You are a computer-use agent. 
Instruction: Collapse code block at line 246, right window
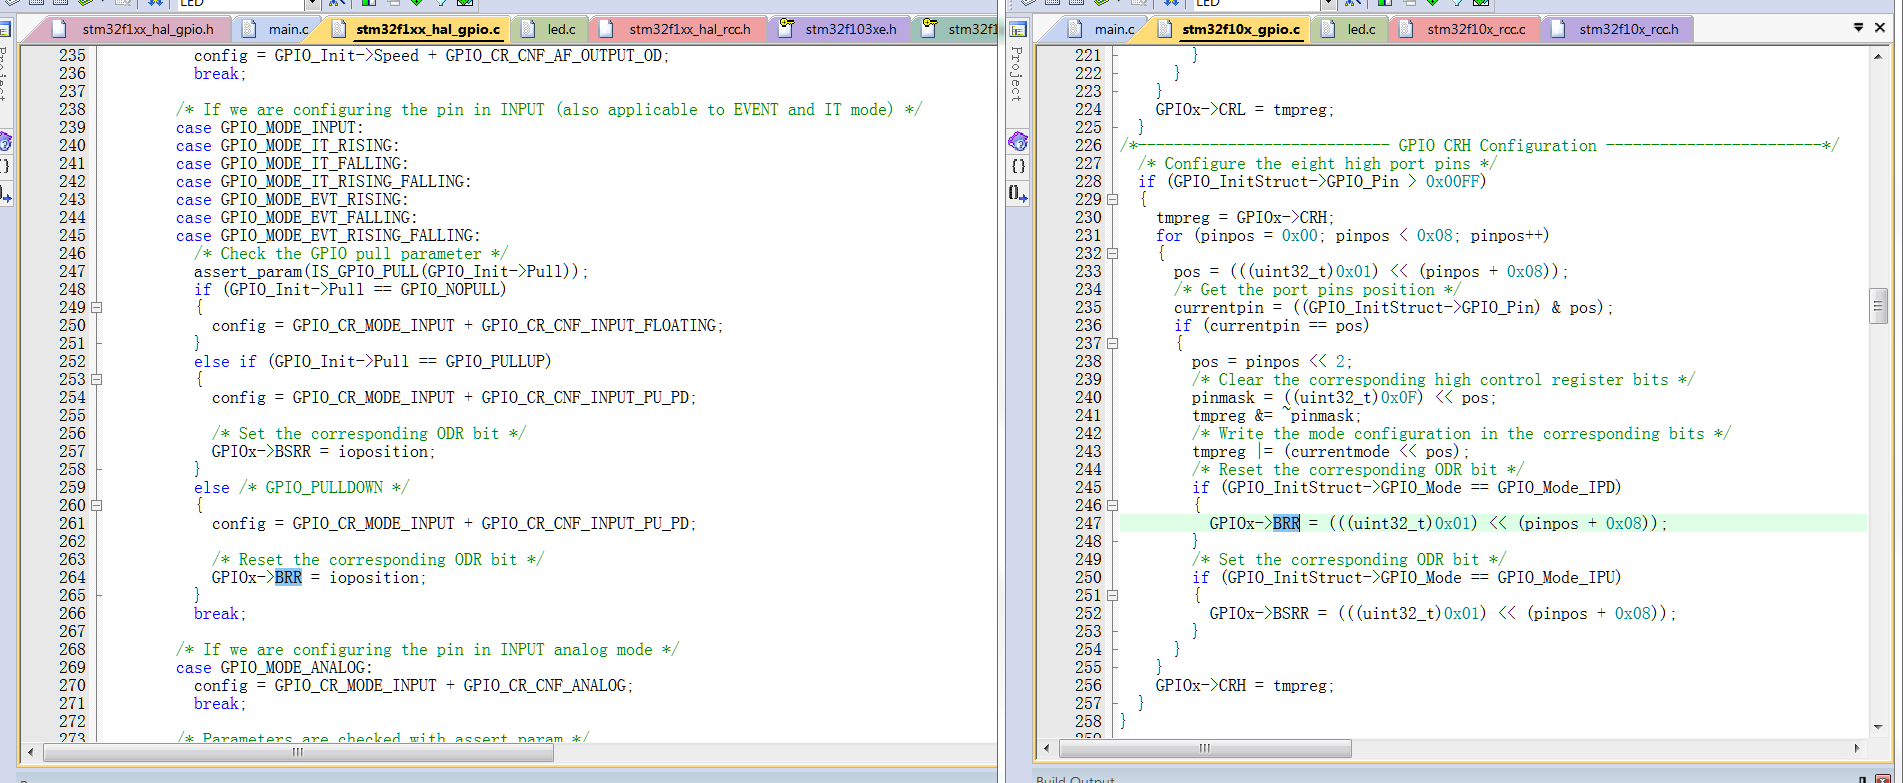[1112, 506]
